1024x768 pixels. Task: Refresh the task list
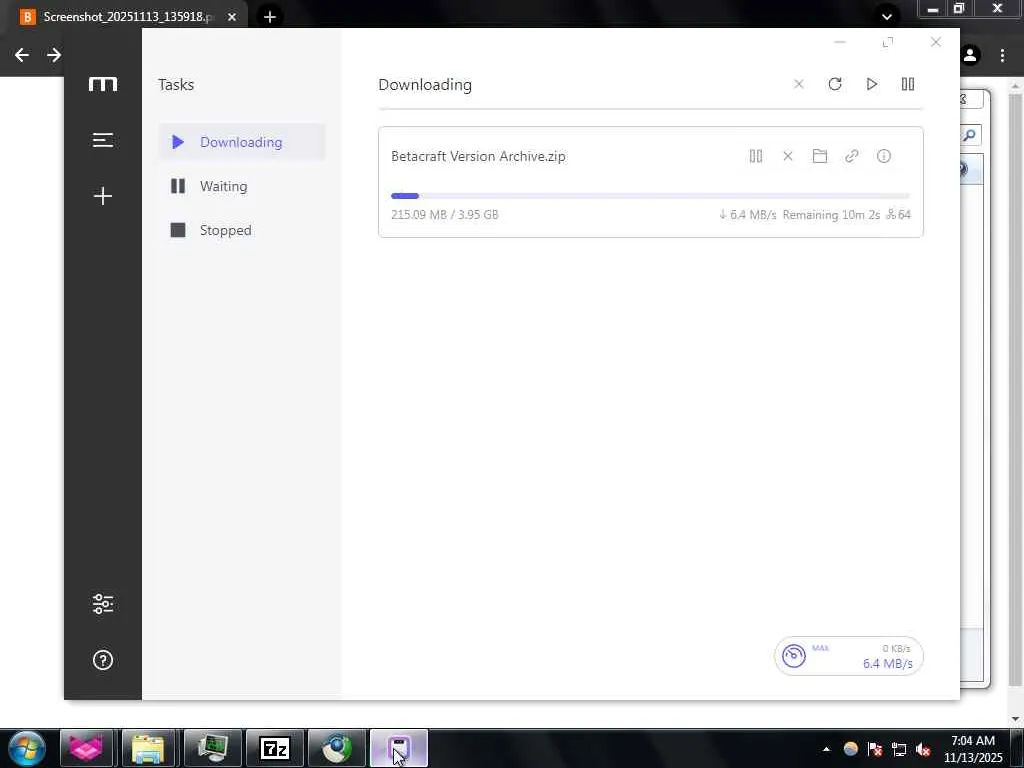835,84
